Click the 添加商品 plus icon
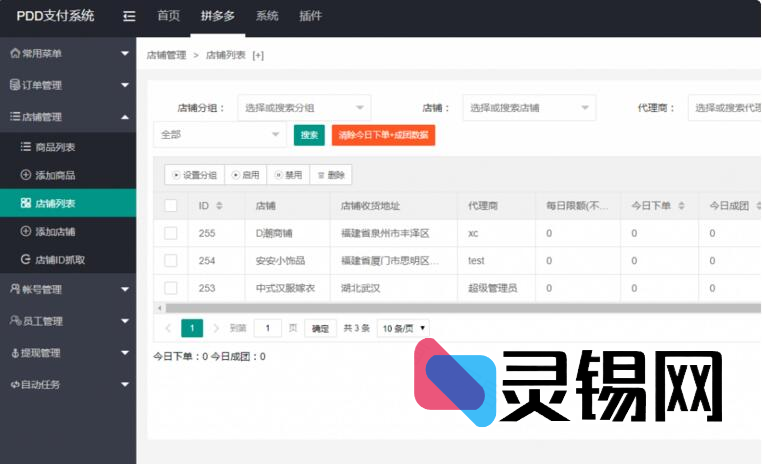 [x=26, y=175]
